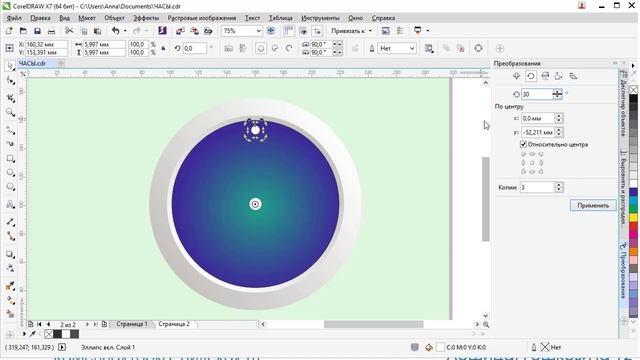The width and height of the screenshot is (640, 360).
Task: Select the Text tool in the toolbox
Action: [x=10, y=204]
